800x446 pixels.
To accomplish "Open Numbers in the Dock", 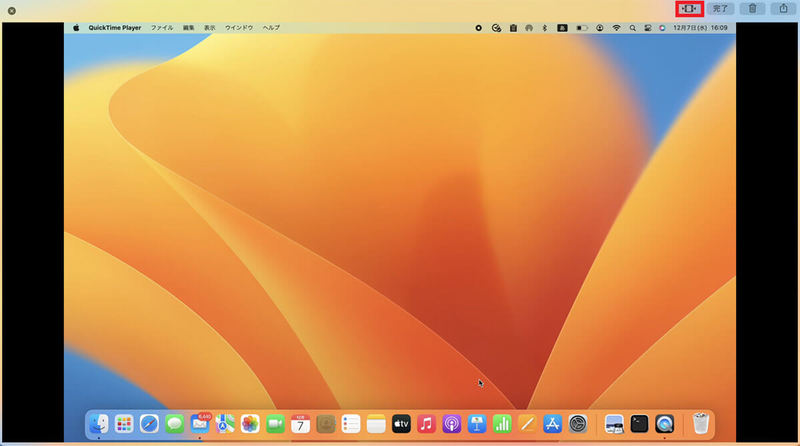I will point(502,424).
